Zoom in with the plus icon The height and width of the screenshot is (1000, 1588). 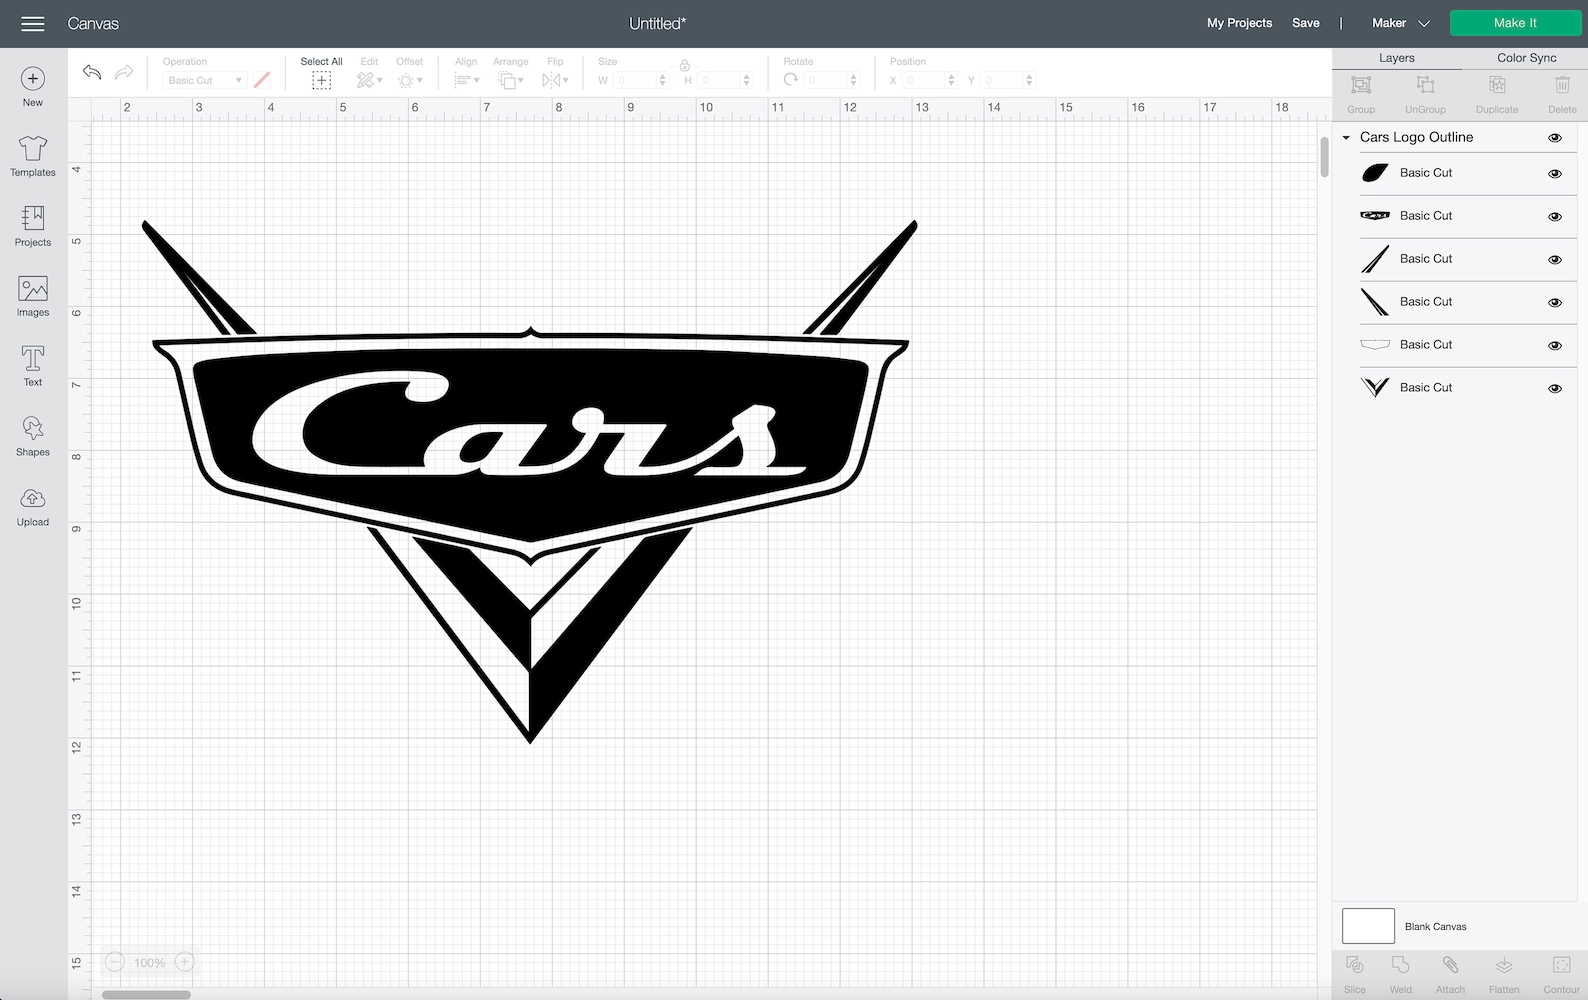coord(184,962)
